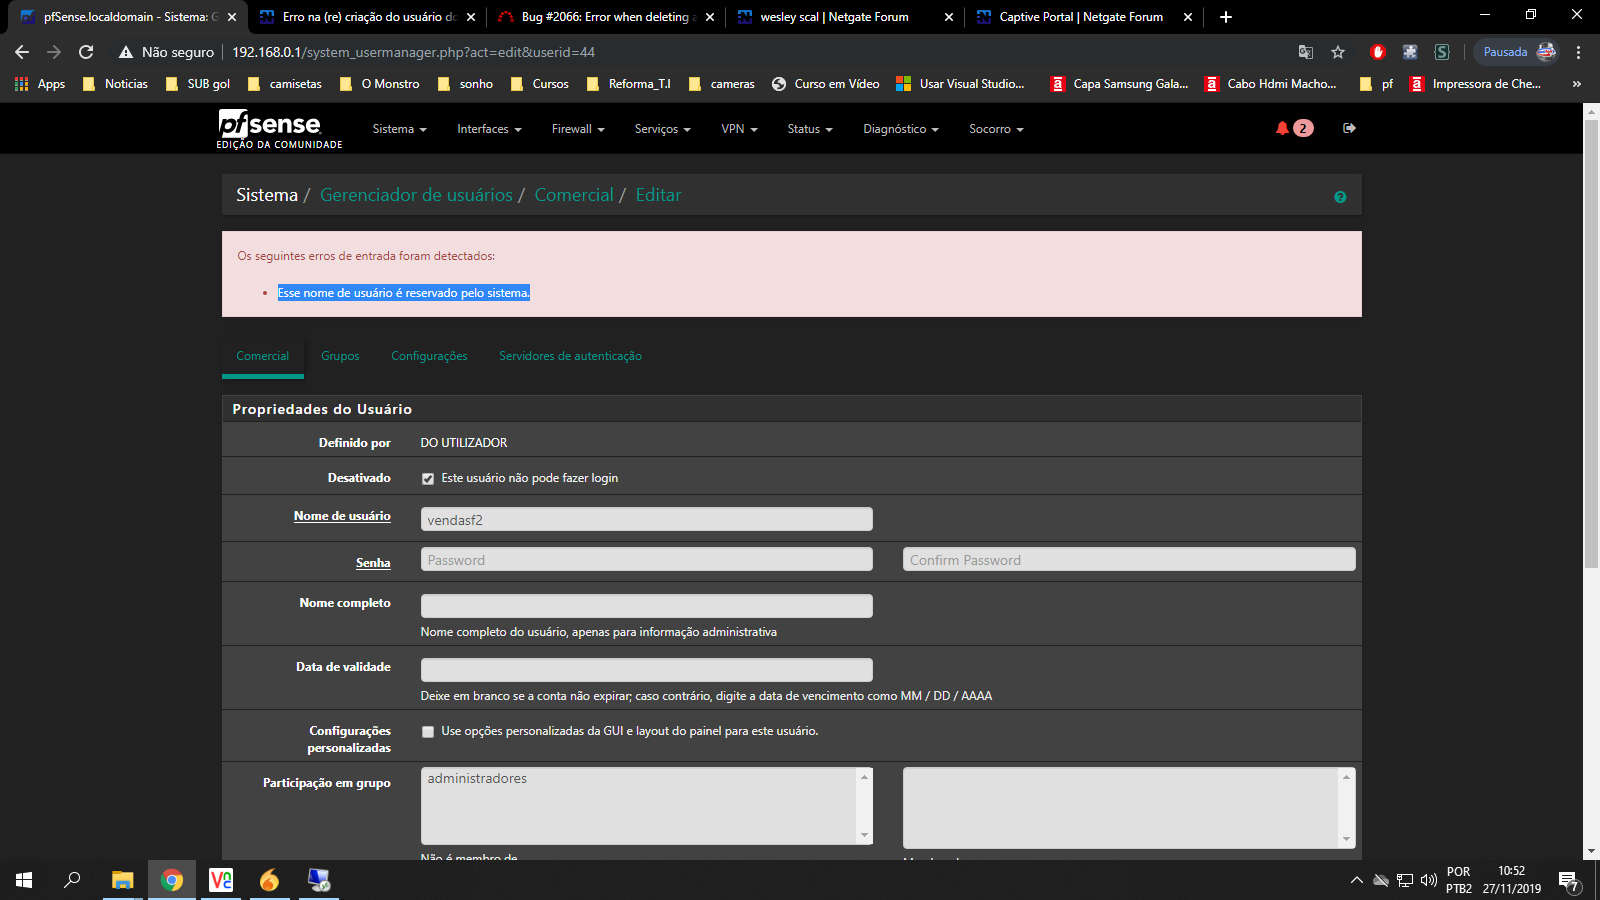
Task: Expand the Serviços dropdown menu
Action: tap(662, 129)
